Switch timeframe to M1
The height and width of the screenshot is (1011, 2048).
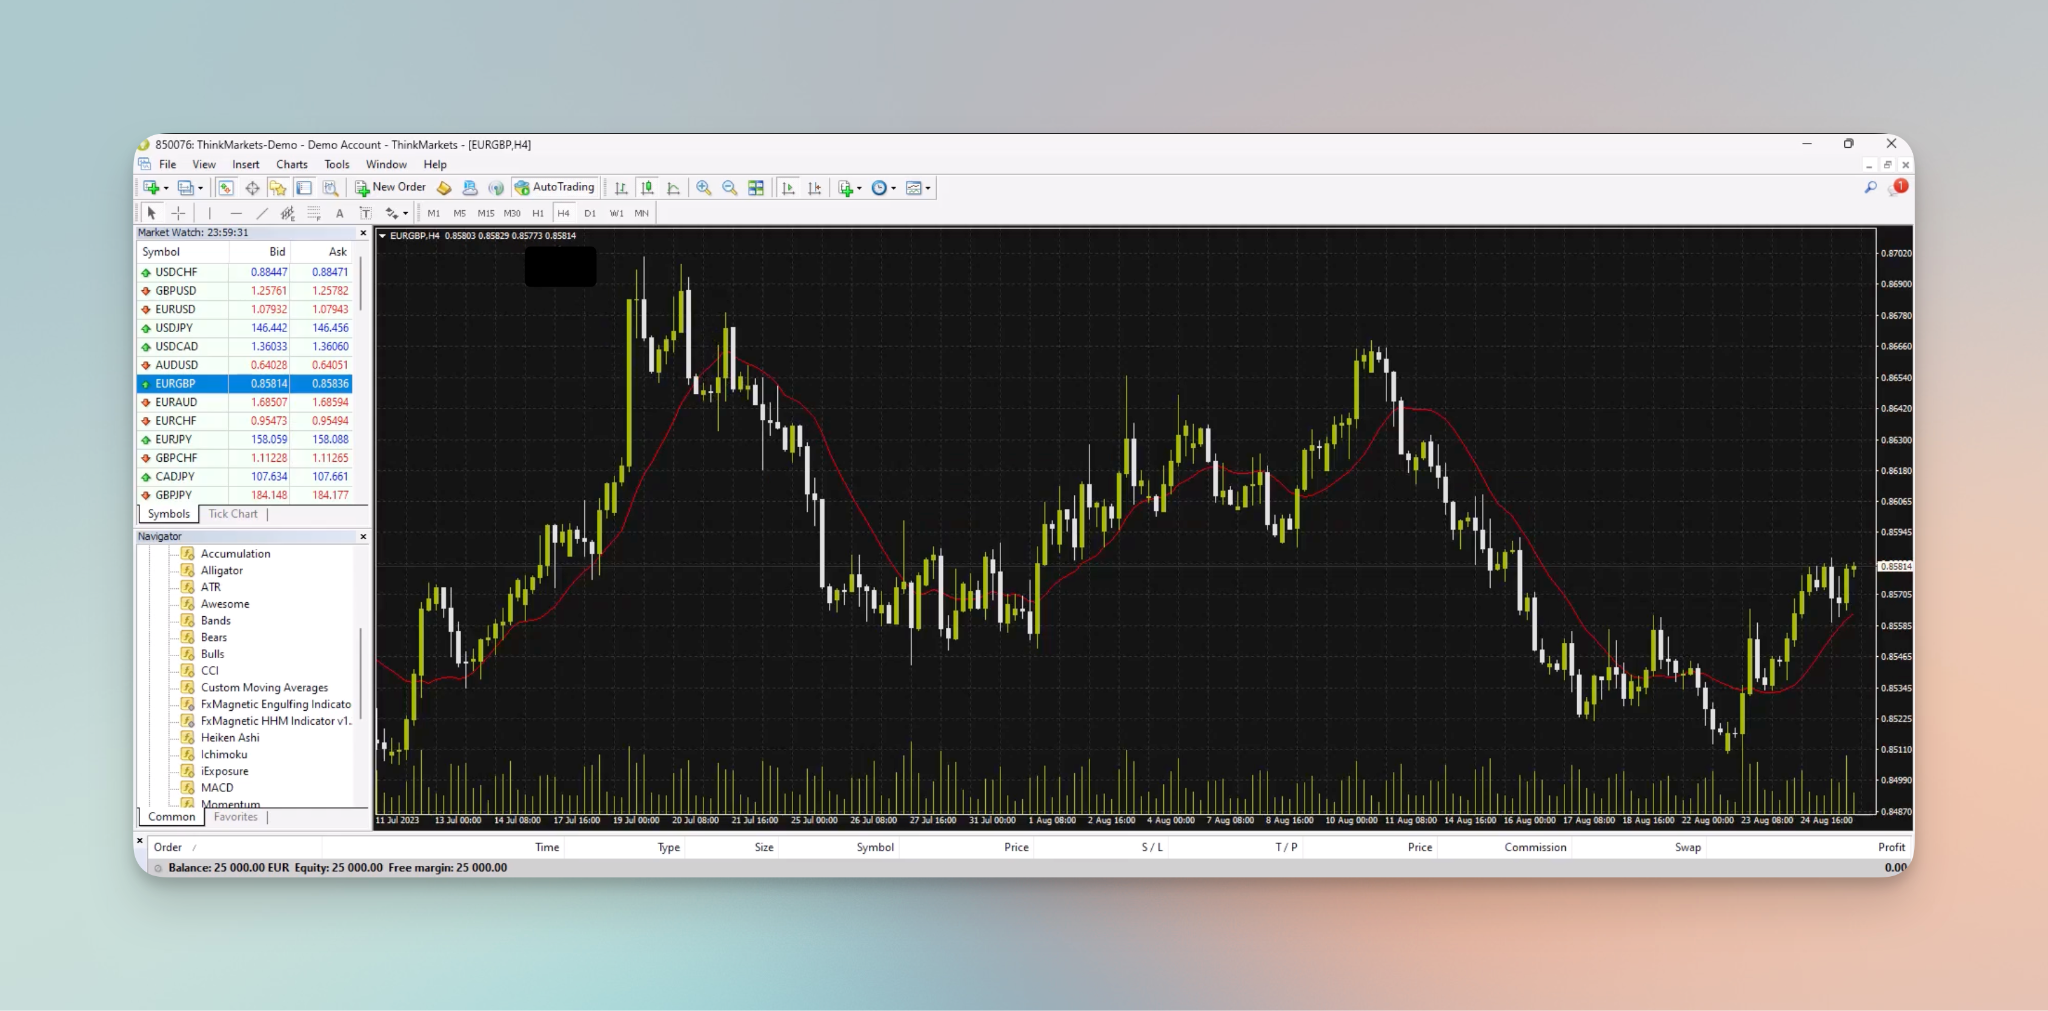(433, 213)
